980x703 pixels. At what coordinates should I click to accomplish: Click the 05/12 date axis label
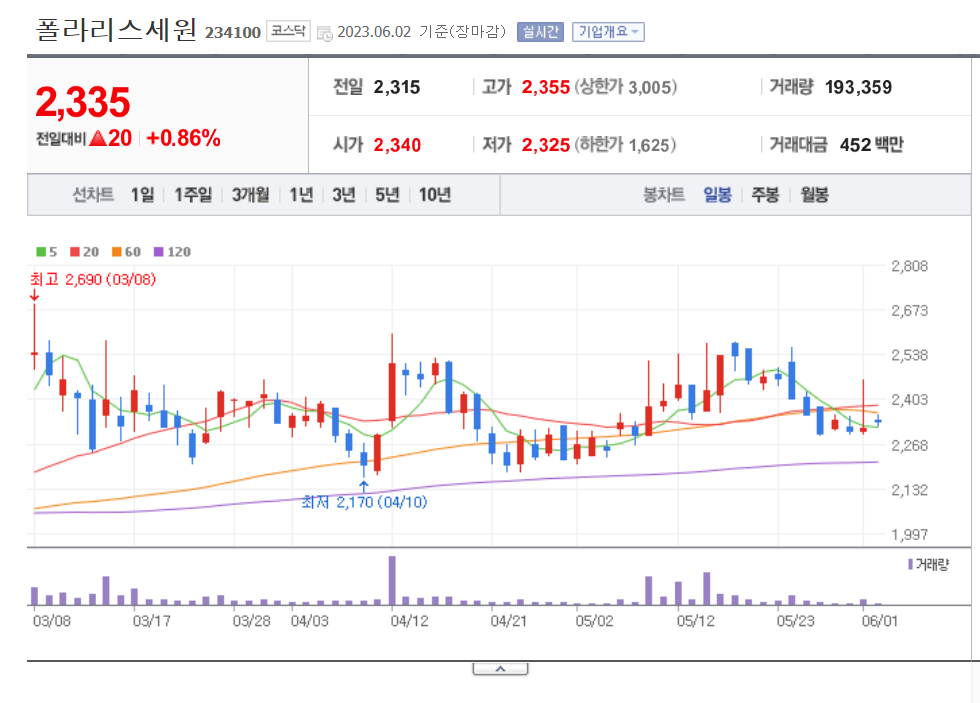pyautogui.click(x=695, y=621)
